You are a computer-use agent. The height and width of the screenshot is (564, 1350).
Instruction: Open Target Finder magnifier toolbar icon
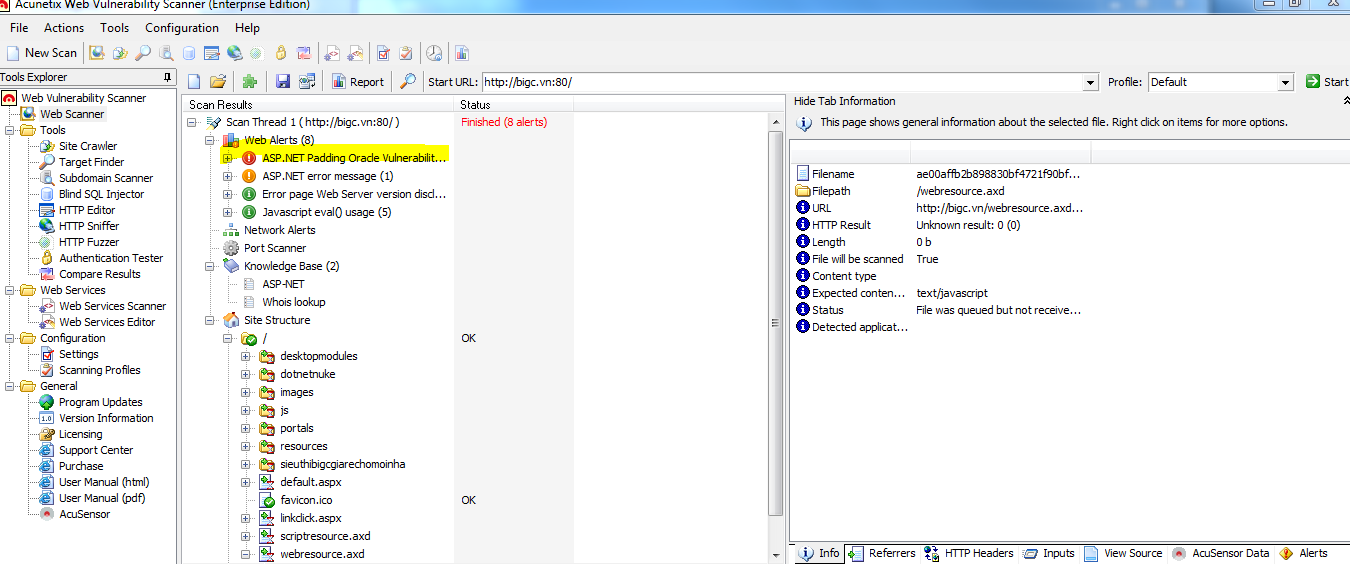(x=143, y=53)
